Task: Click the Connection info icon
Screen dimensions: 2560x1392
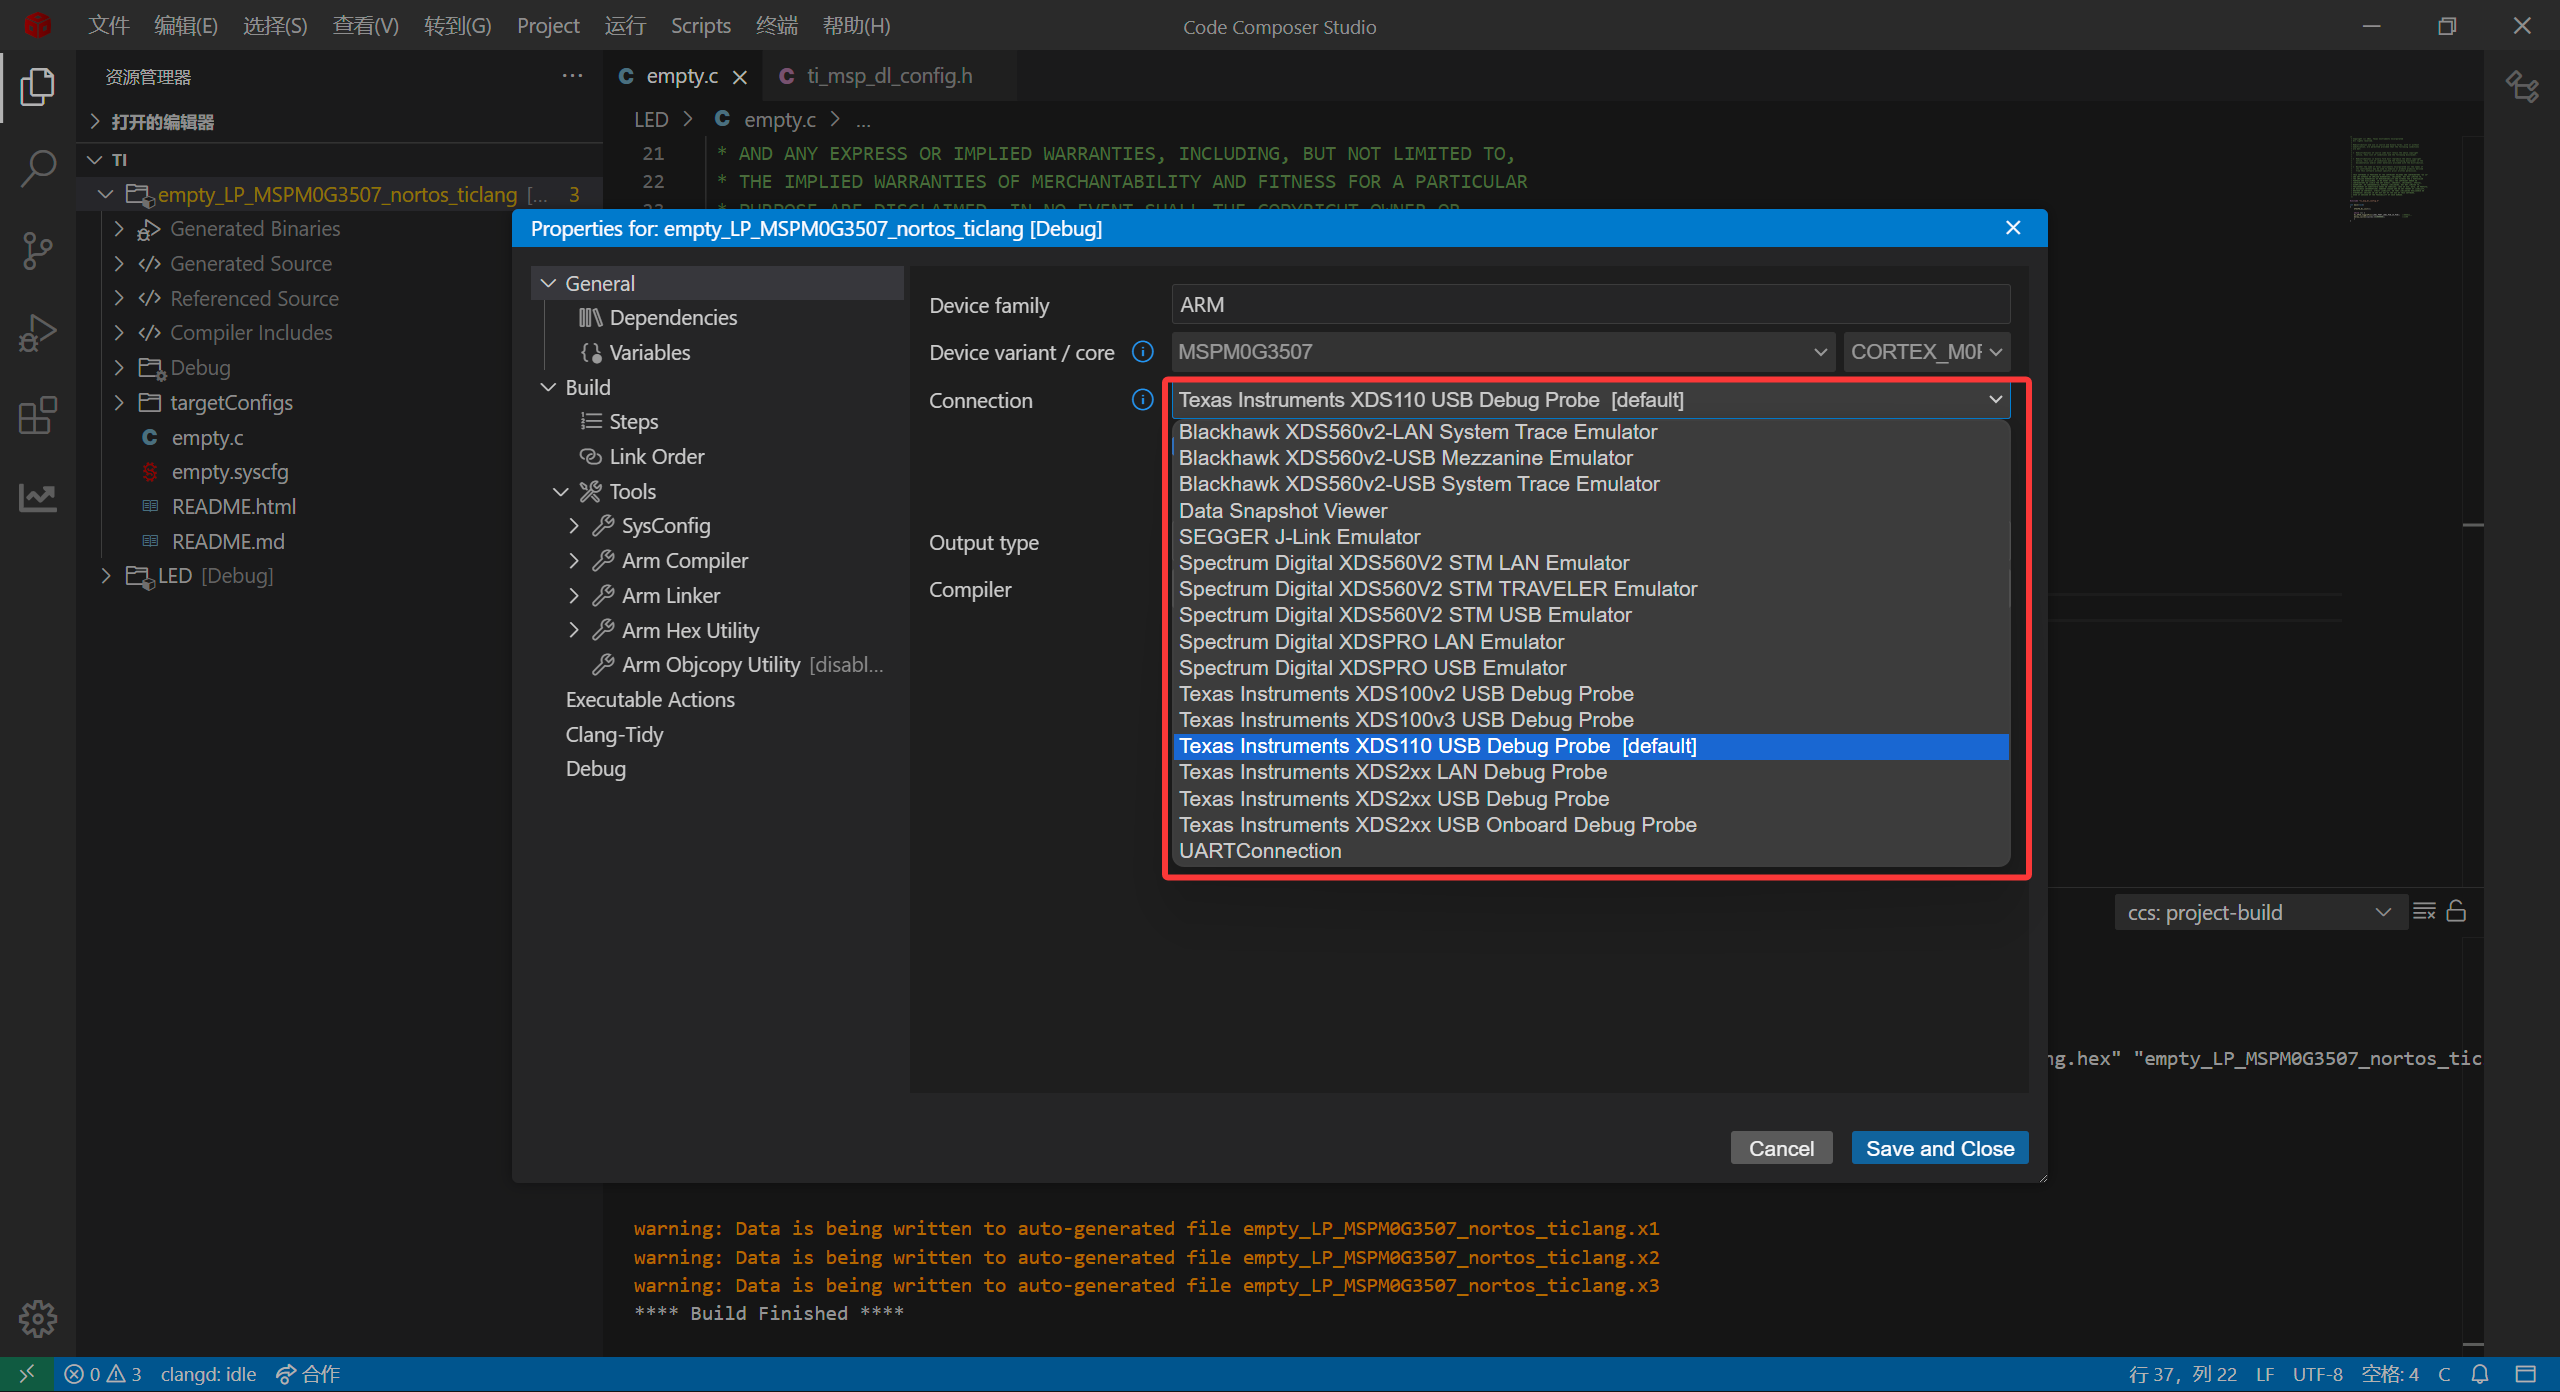Action: [1142, 400]
